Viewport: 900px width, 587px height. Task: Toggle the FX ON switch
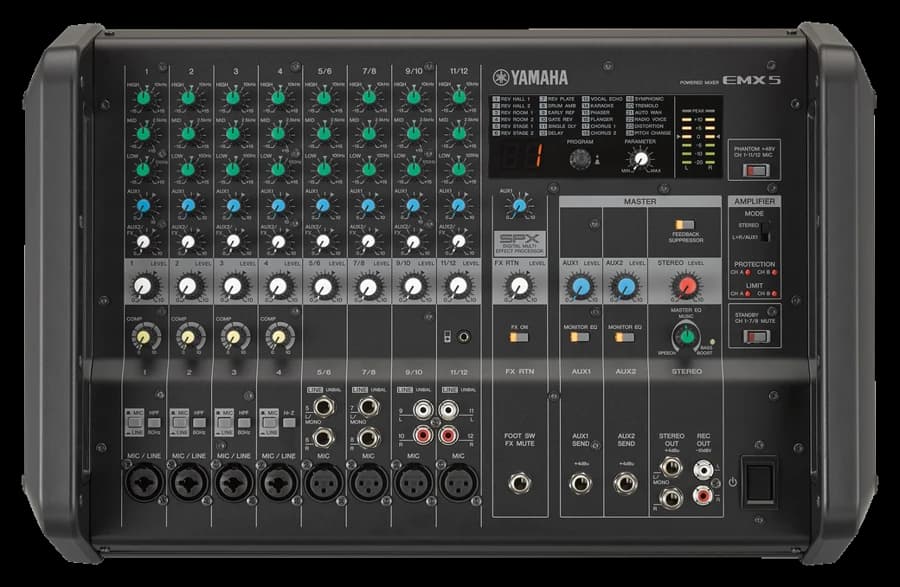pyautogui.click(x=519, y=337)
